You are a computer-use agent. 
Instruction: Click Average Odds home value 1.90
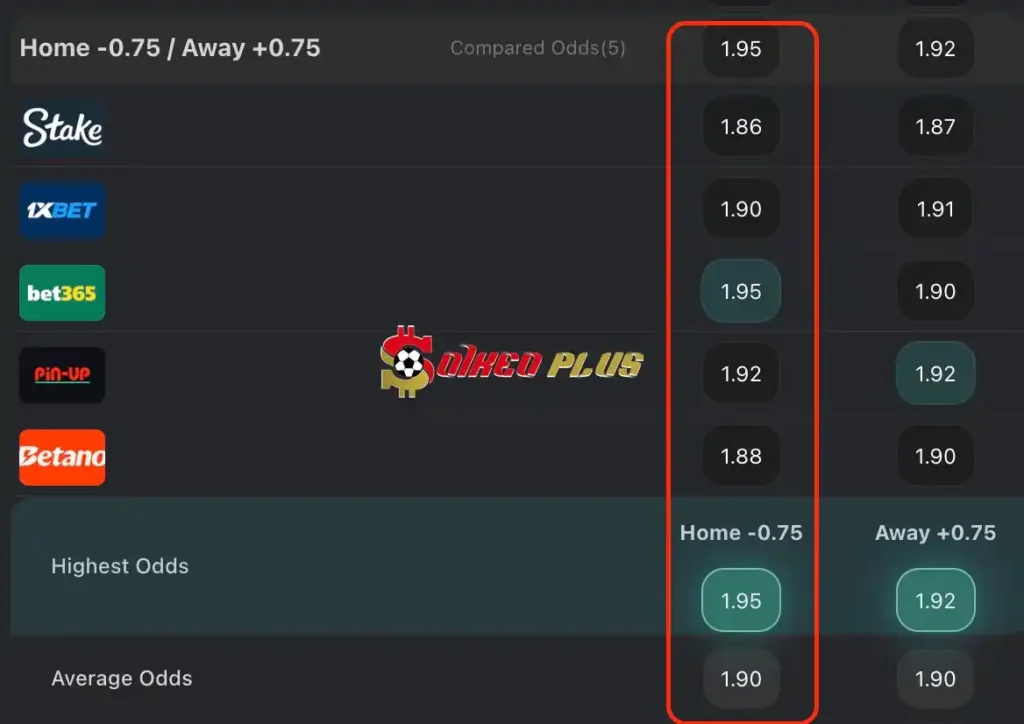click(x=741, y=678)
